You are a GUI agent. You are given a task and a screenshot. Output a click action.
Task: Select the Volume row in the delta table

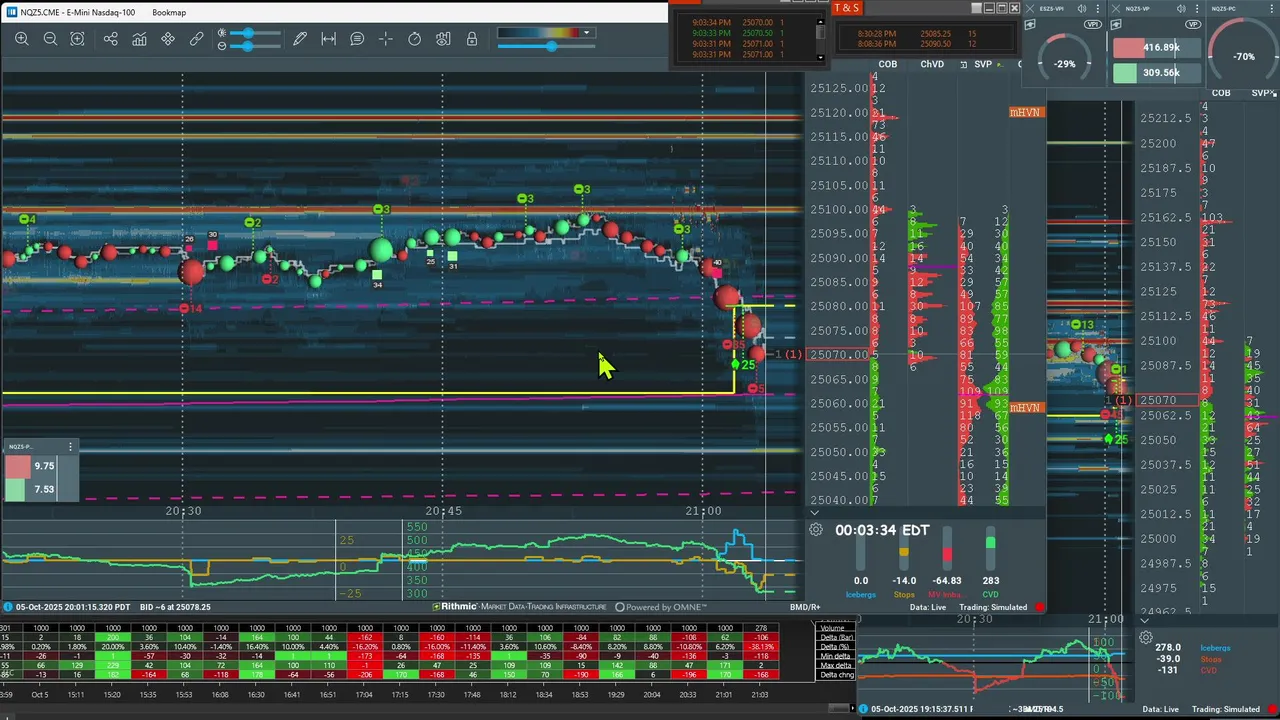[x=834, y=627]
